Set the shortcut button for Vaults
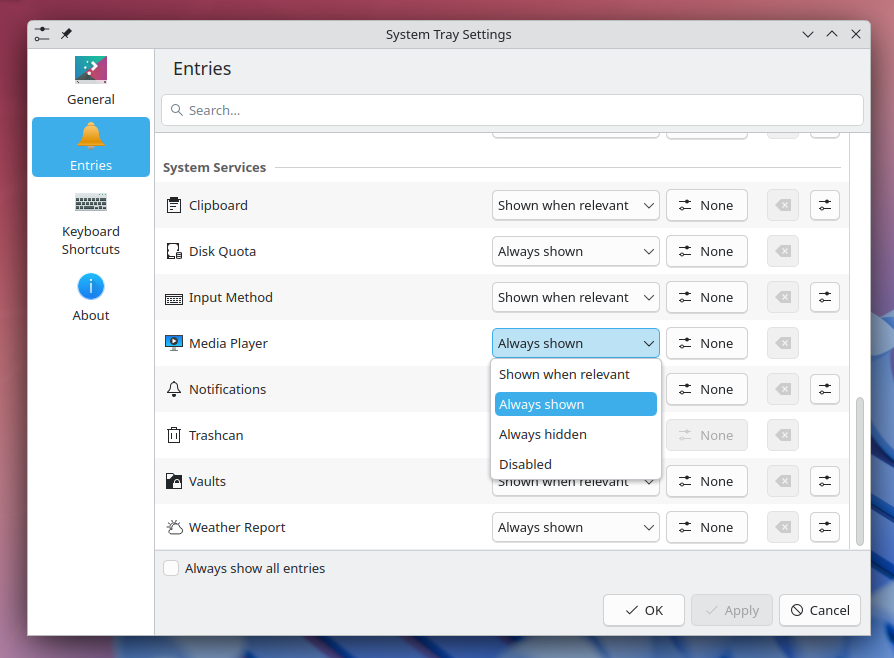Screen dimensions: 894x658 pyautogui.click(x=707, y=481)
